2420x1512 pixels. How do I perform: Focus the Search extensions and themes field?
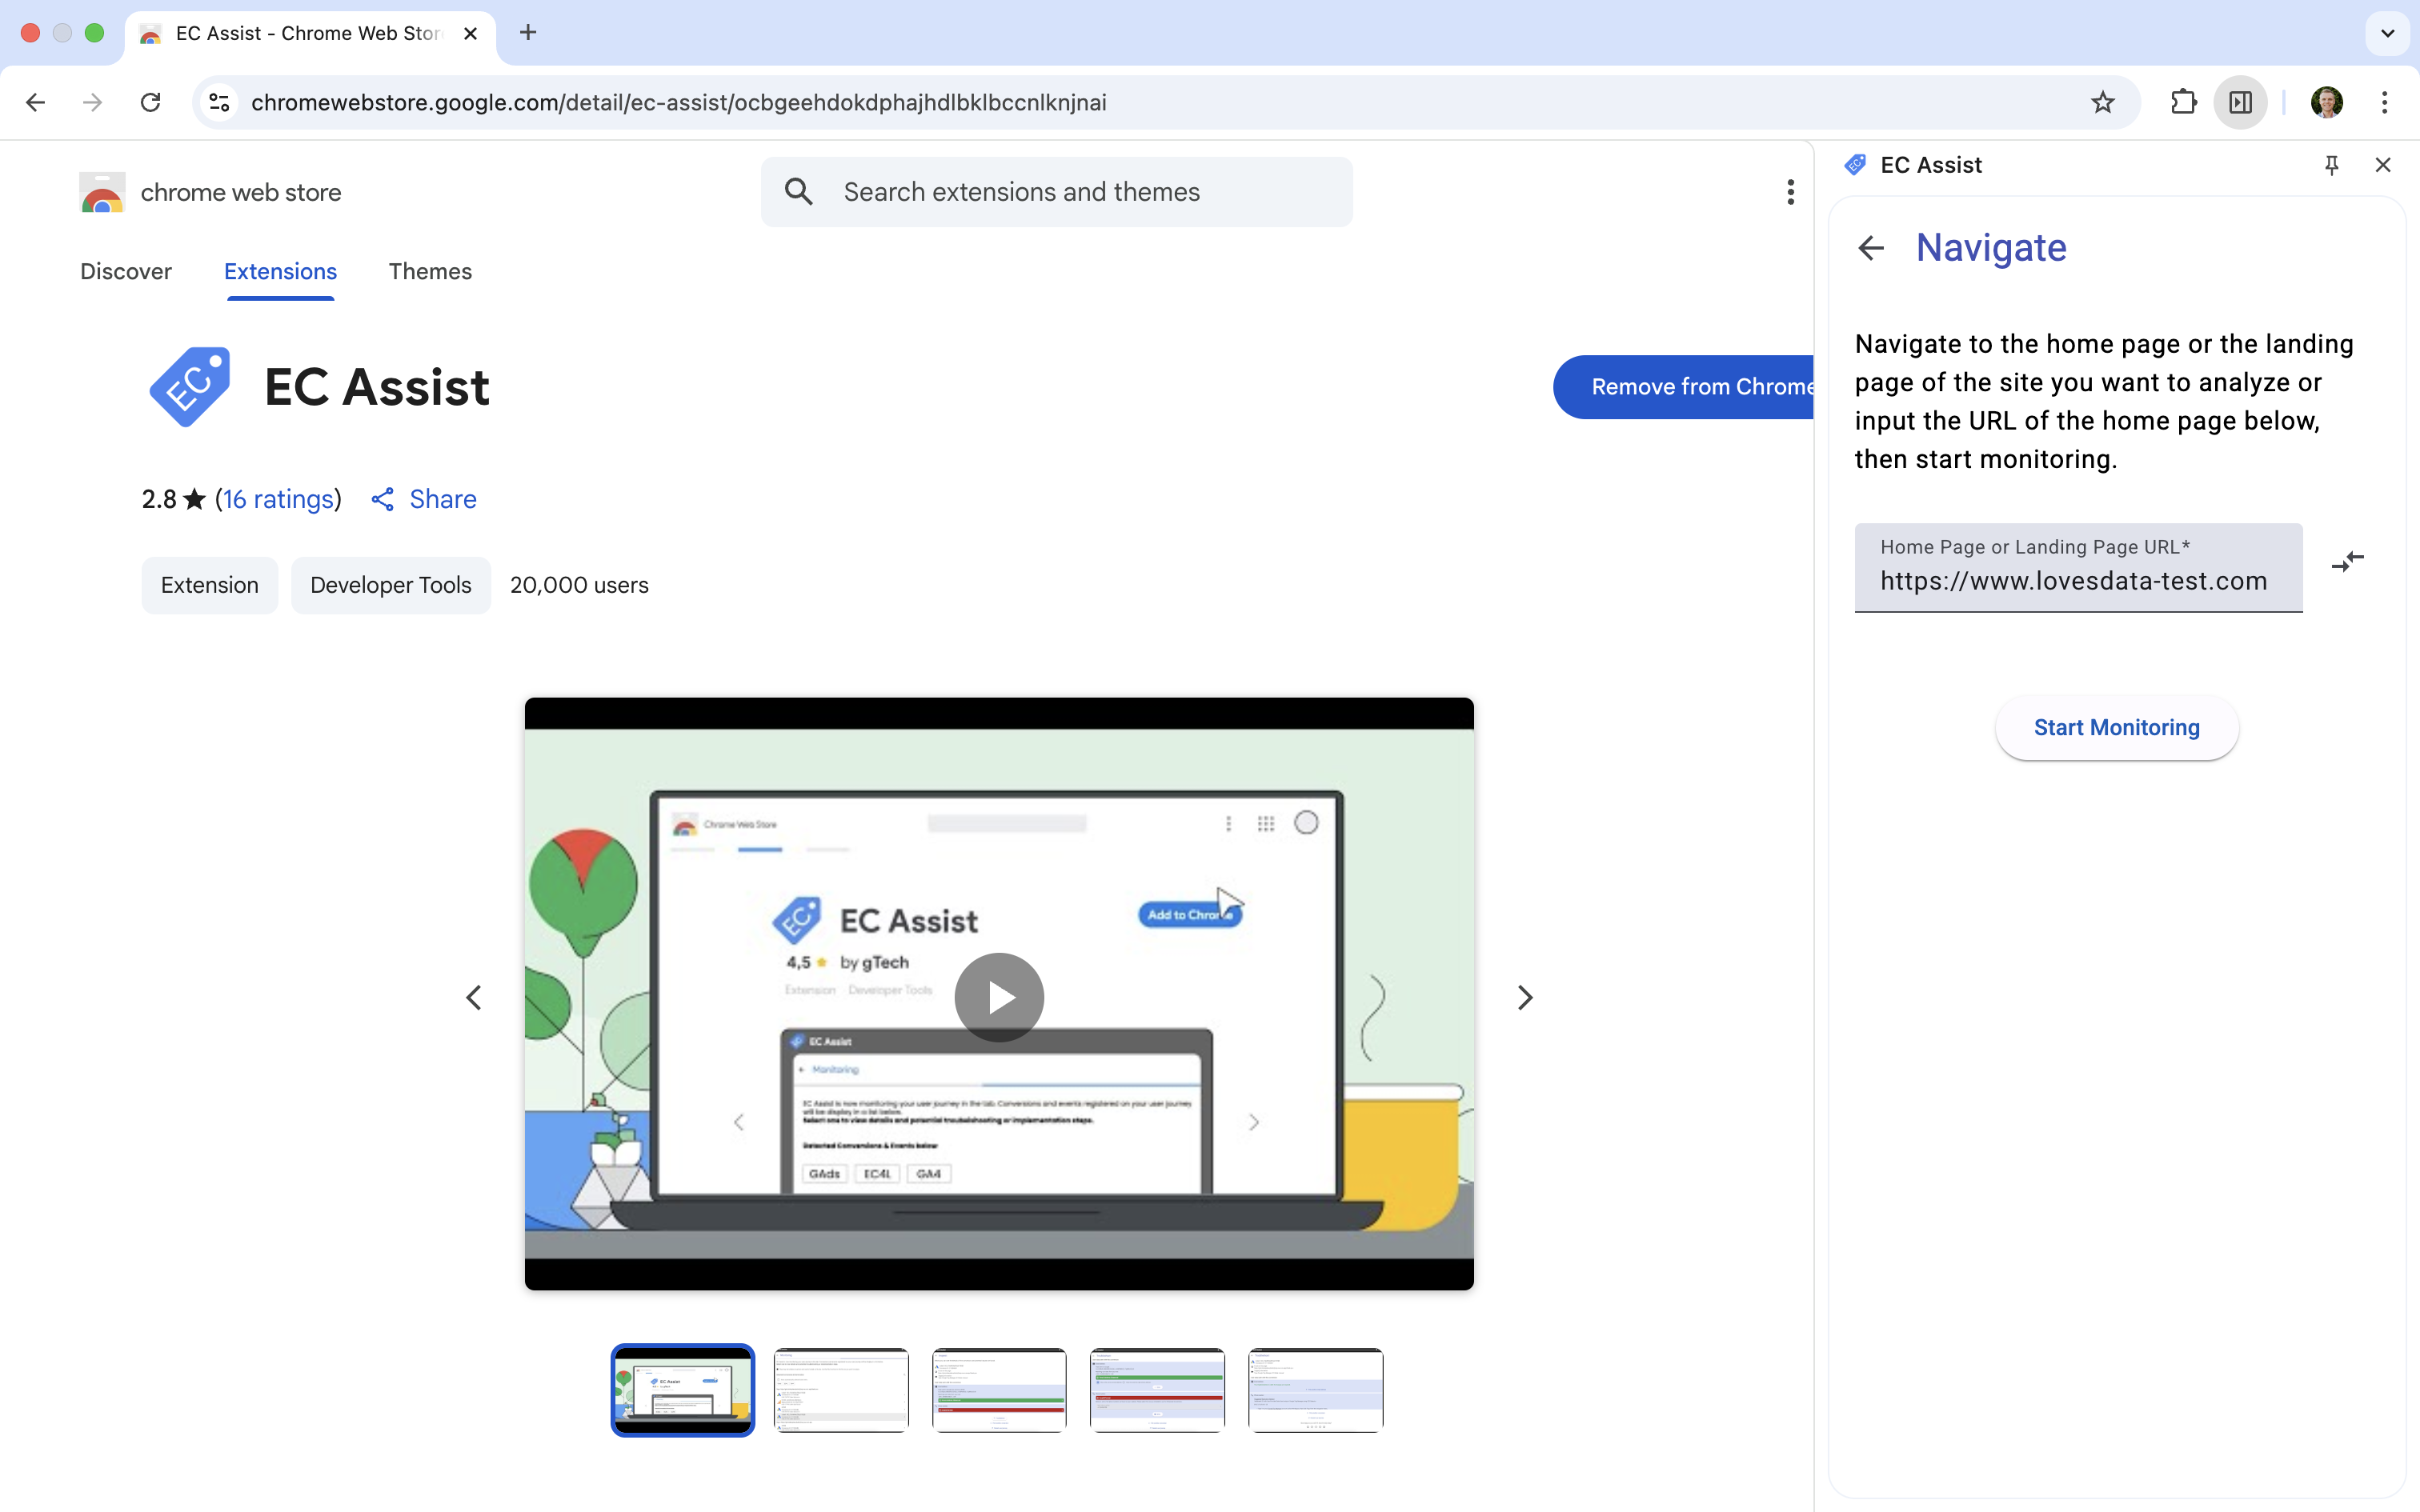click(x=1056, y=192)
